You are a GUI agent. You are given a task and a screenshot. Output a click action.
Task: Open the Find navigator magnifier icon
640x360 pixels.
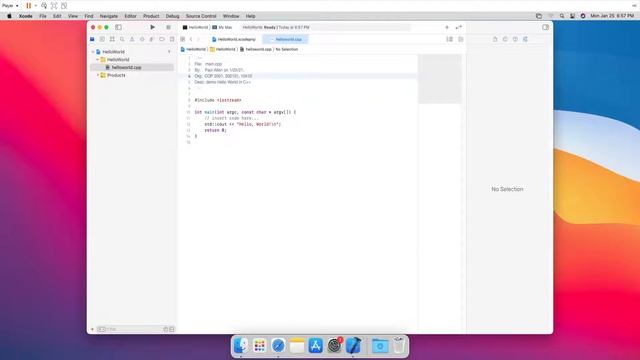[122, 39]
